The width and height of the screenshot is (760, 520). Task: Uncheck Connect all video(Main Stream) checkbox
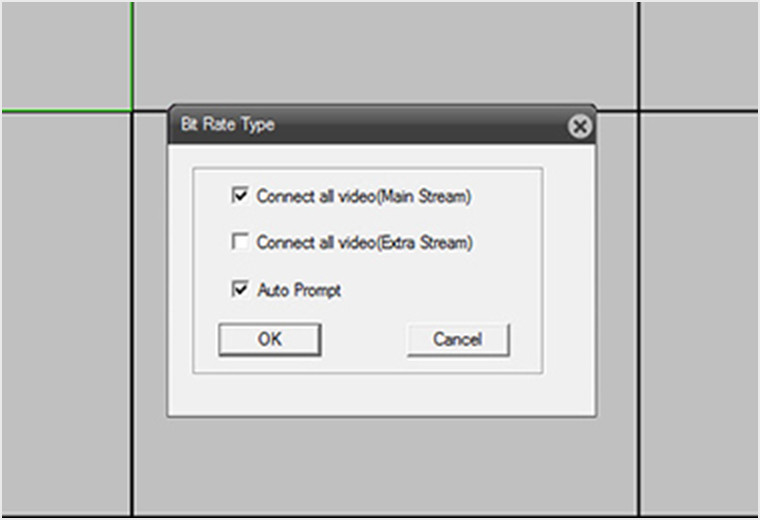239,196
